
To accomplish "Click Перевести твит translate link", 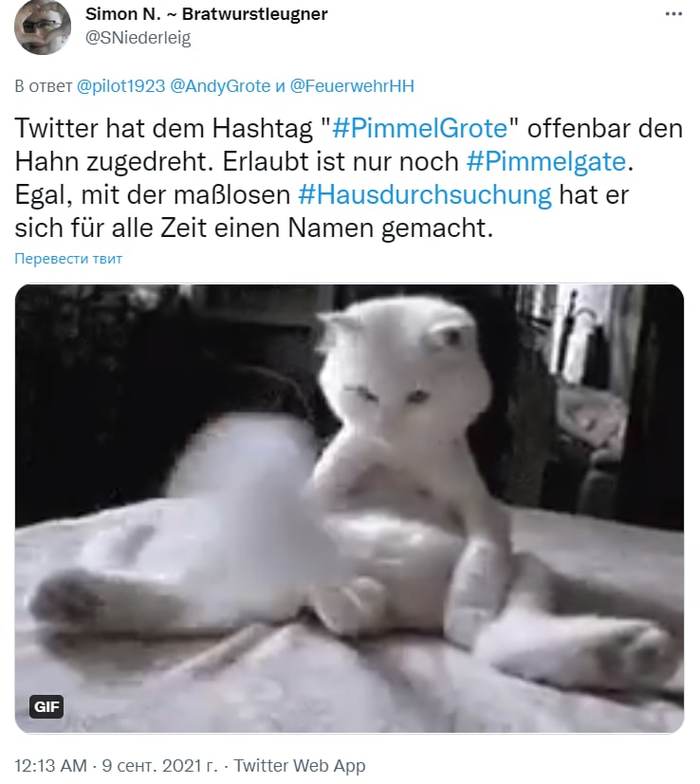I will click(68, 258).
